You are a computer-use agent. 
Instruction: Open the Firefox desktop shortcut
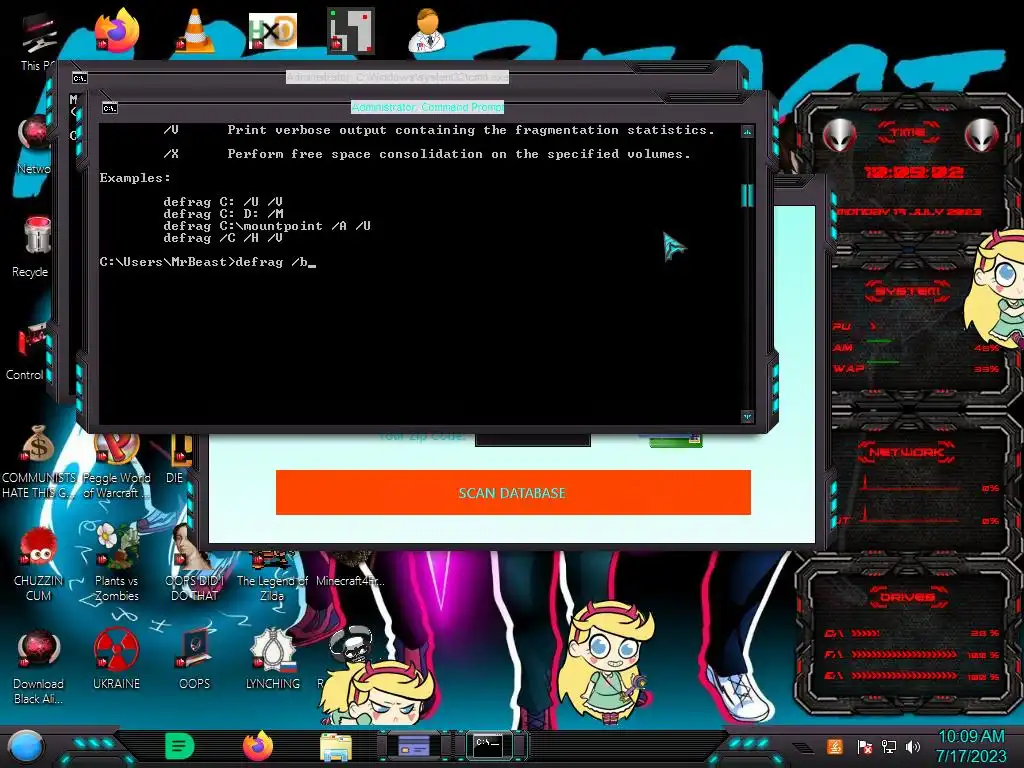(117, 30)
